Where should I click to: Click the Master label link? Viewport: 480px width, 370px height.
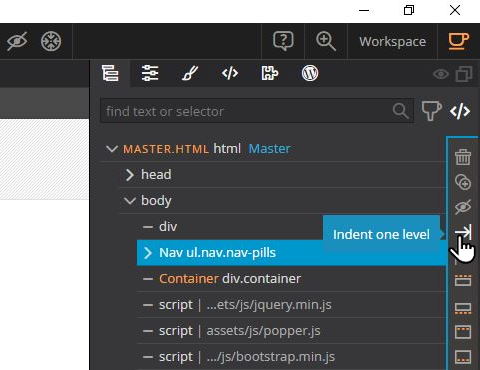269,149
